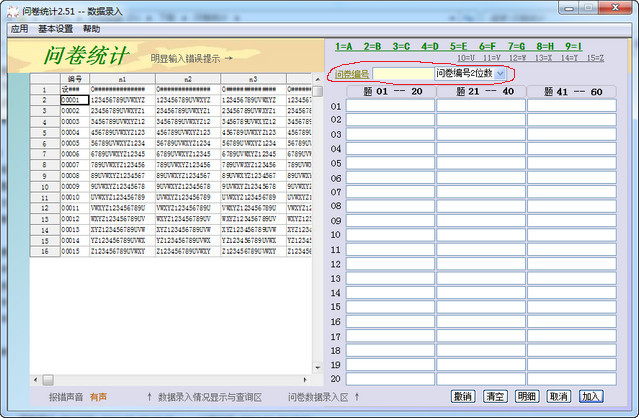Open the 基本设置 menu
The image size is (639, 418).
(x=56, y=30)
